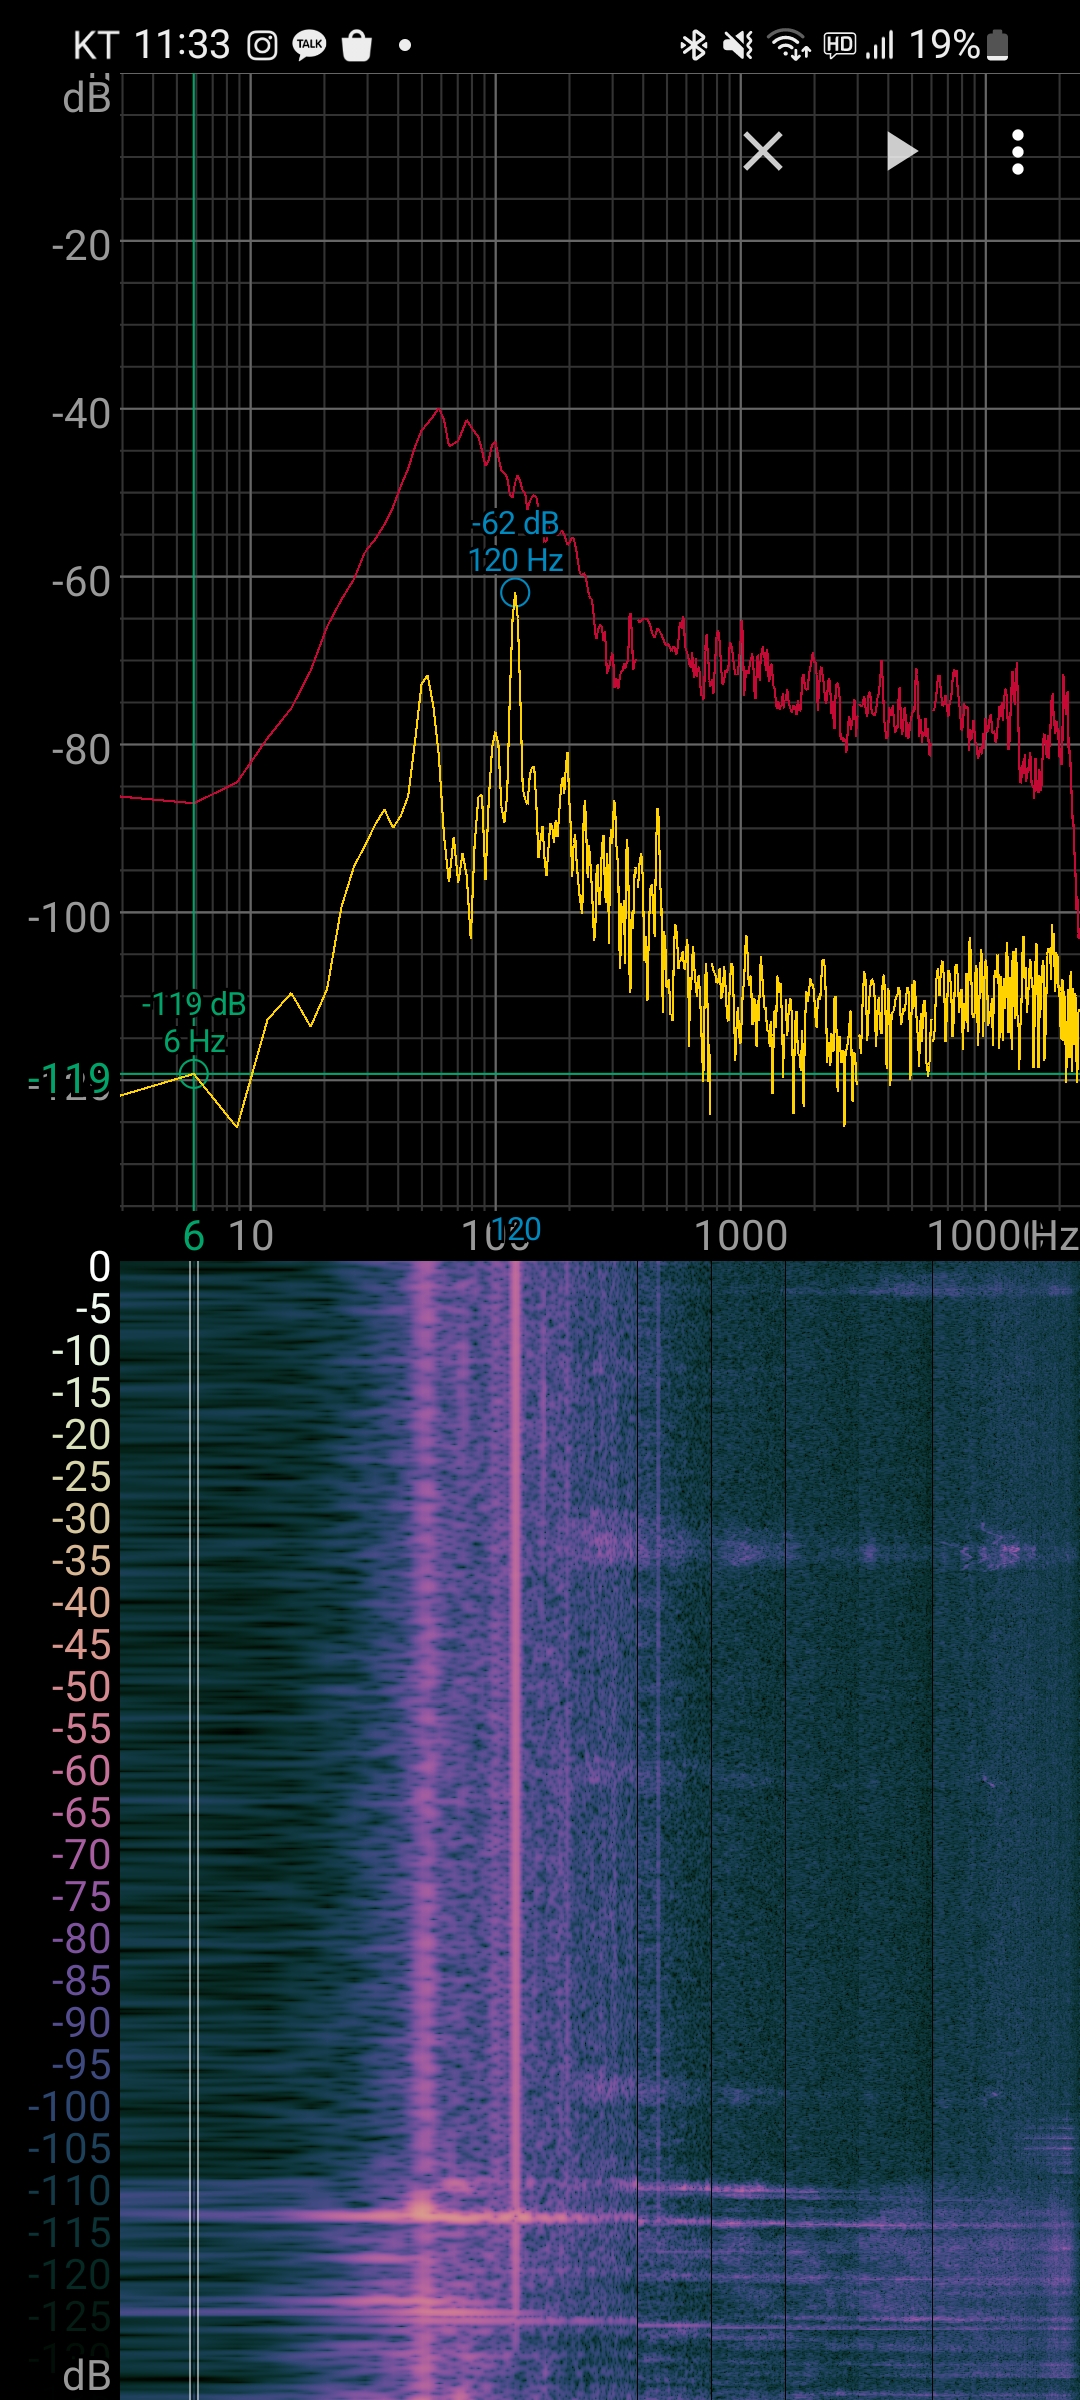Image resolution: width=1080 pixels, height=2400 pixels.
Task: Tap the Wi-Fi status icon
Action: 789,45
